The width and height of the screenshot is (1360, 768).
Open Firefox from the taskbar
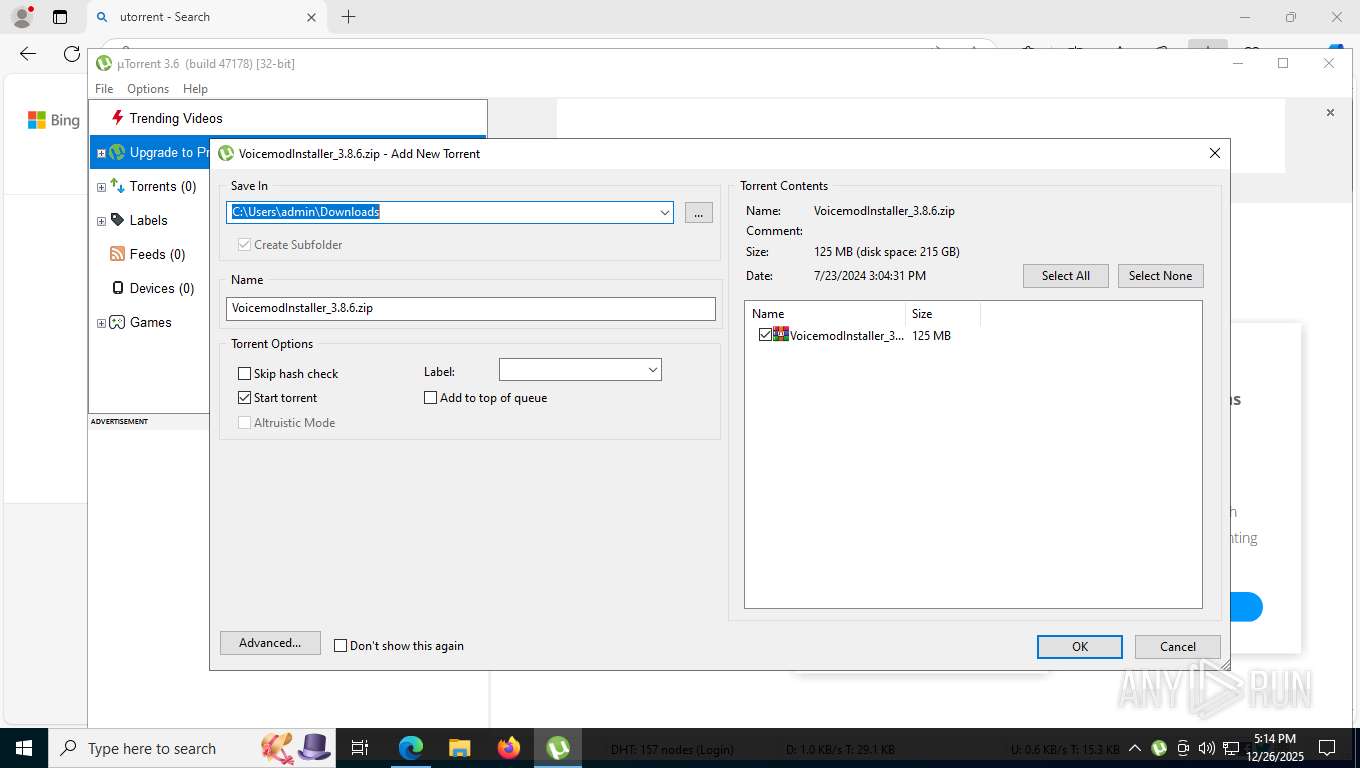(x=509, y=748)
